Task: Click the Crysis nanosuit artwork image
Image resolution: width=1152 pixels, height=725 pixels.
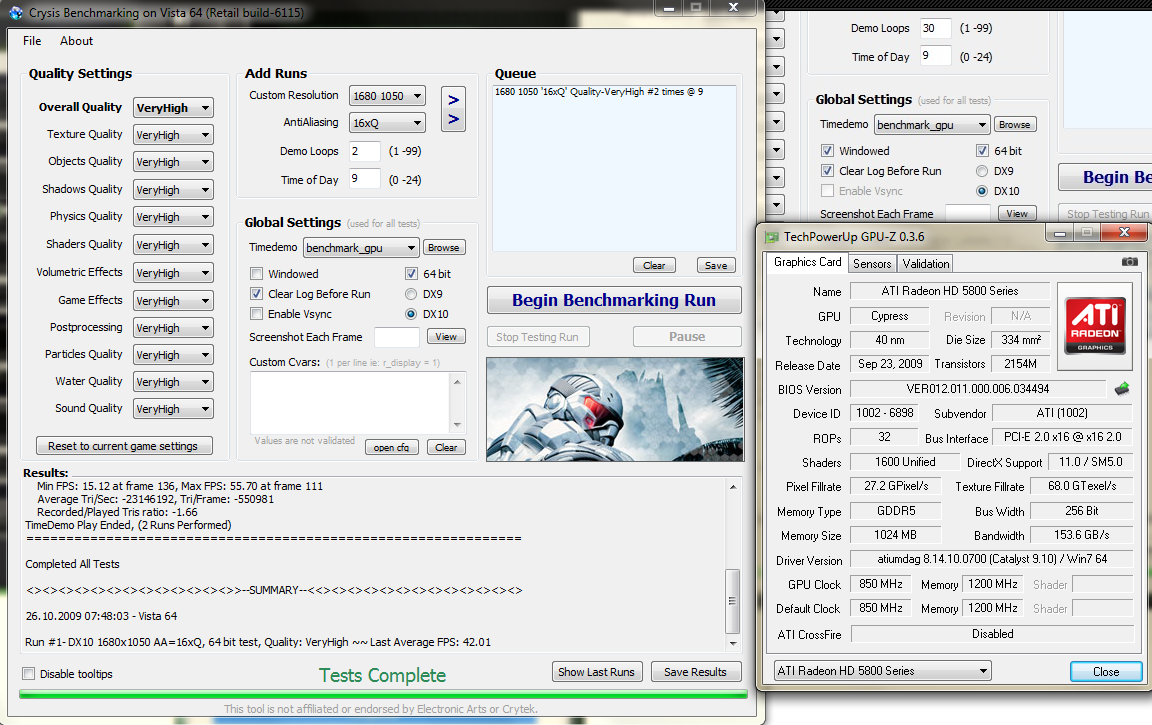Action: point(615,409)
